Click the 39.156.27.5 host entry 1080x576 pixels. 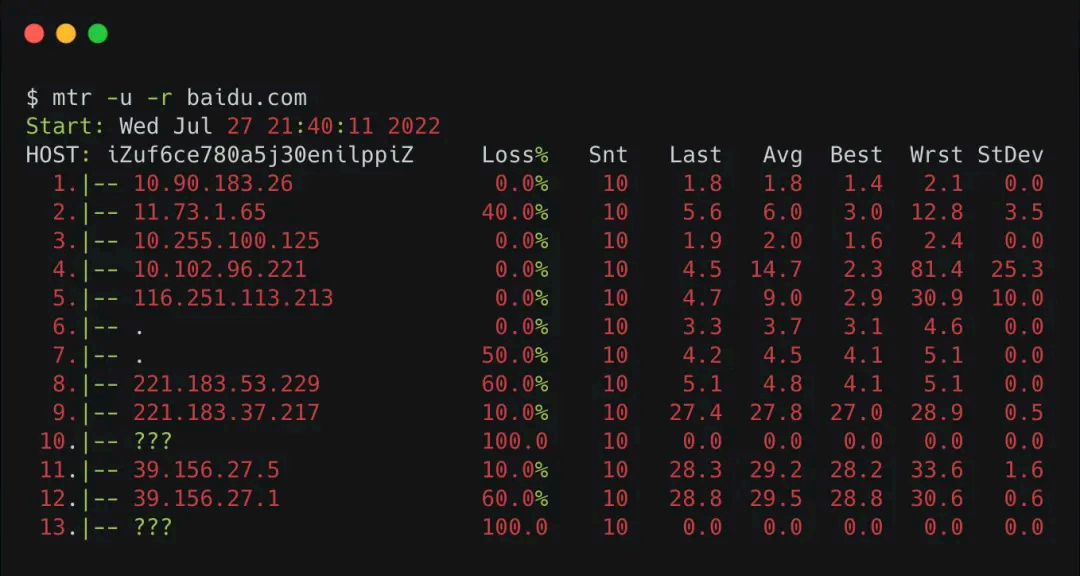pyautogui.click(x=206, y=470)
